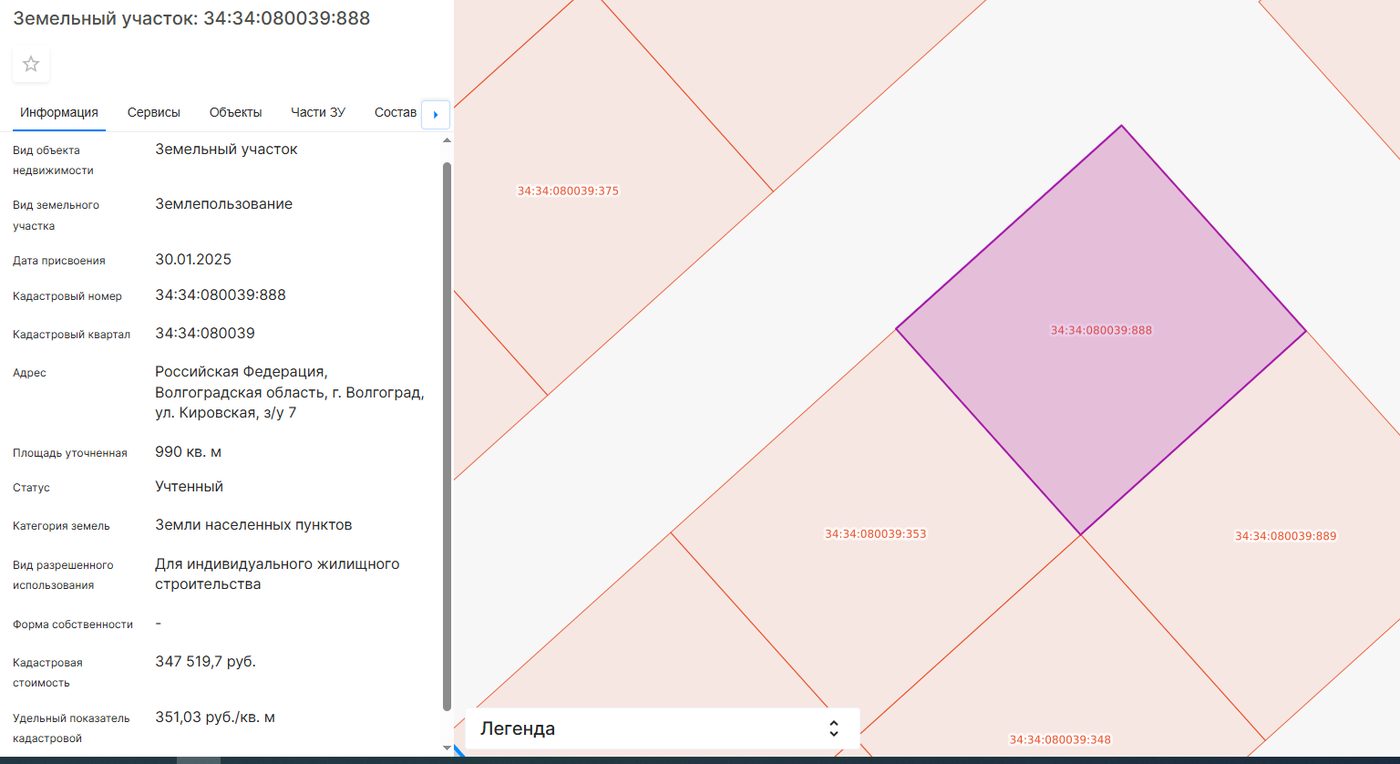1400x764 pixels.
Task: Click the parcel title heading
Action: [192, 18]
